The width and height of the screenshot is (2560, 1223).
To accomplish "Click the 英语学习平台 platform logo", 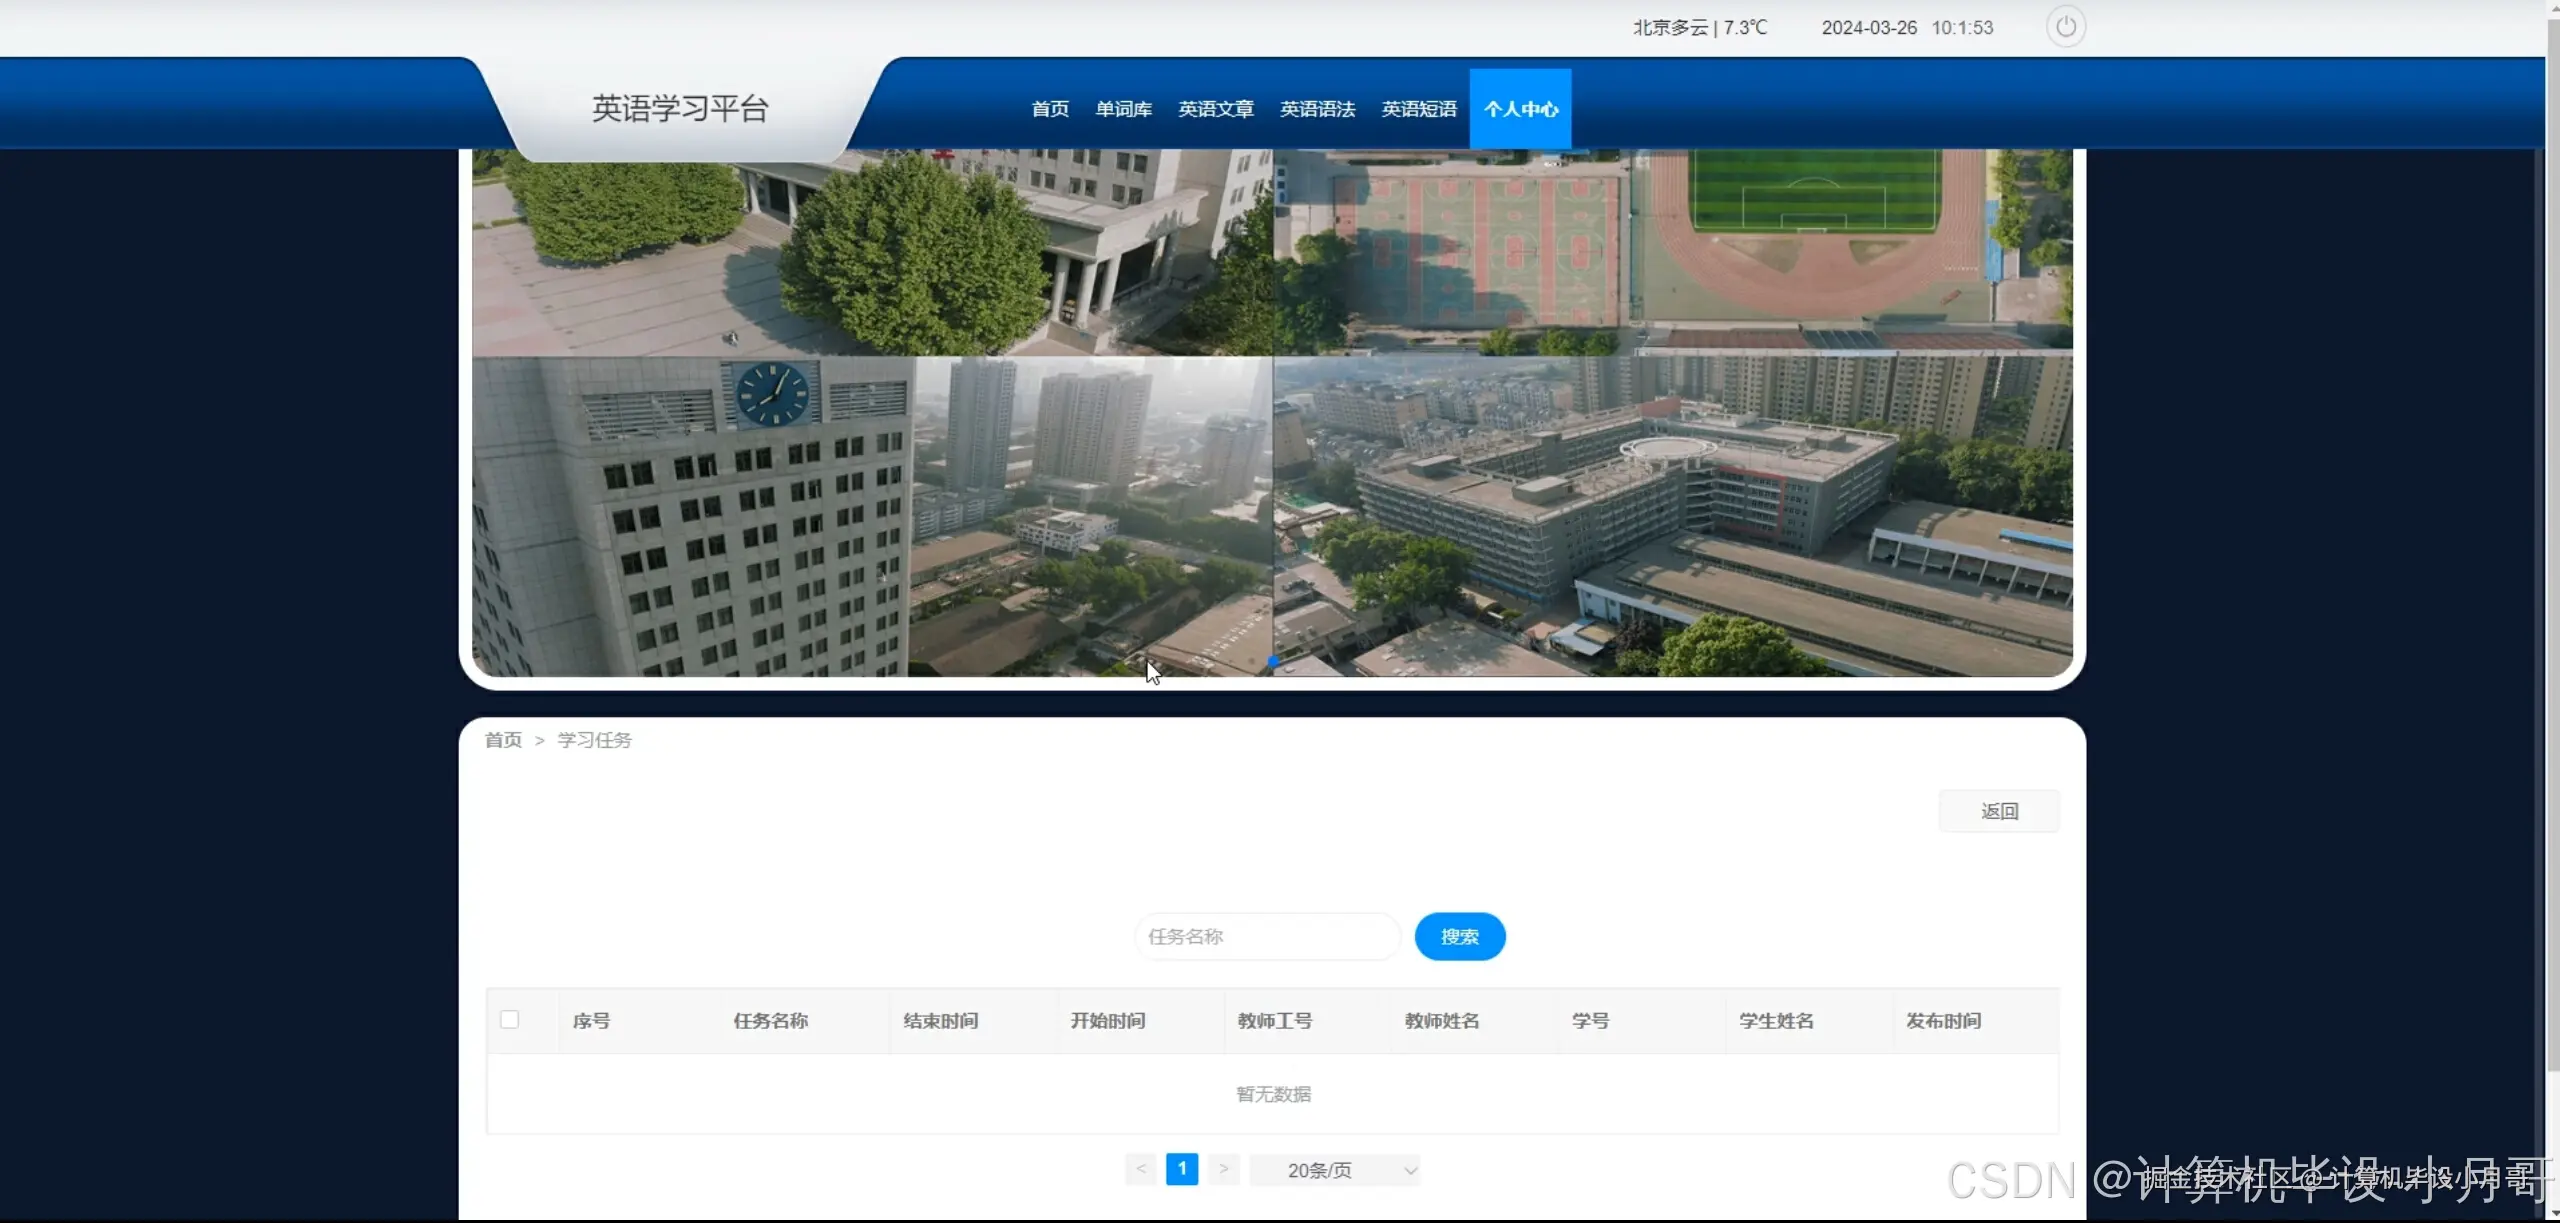I will [681, 107].
